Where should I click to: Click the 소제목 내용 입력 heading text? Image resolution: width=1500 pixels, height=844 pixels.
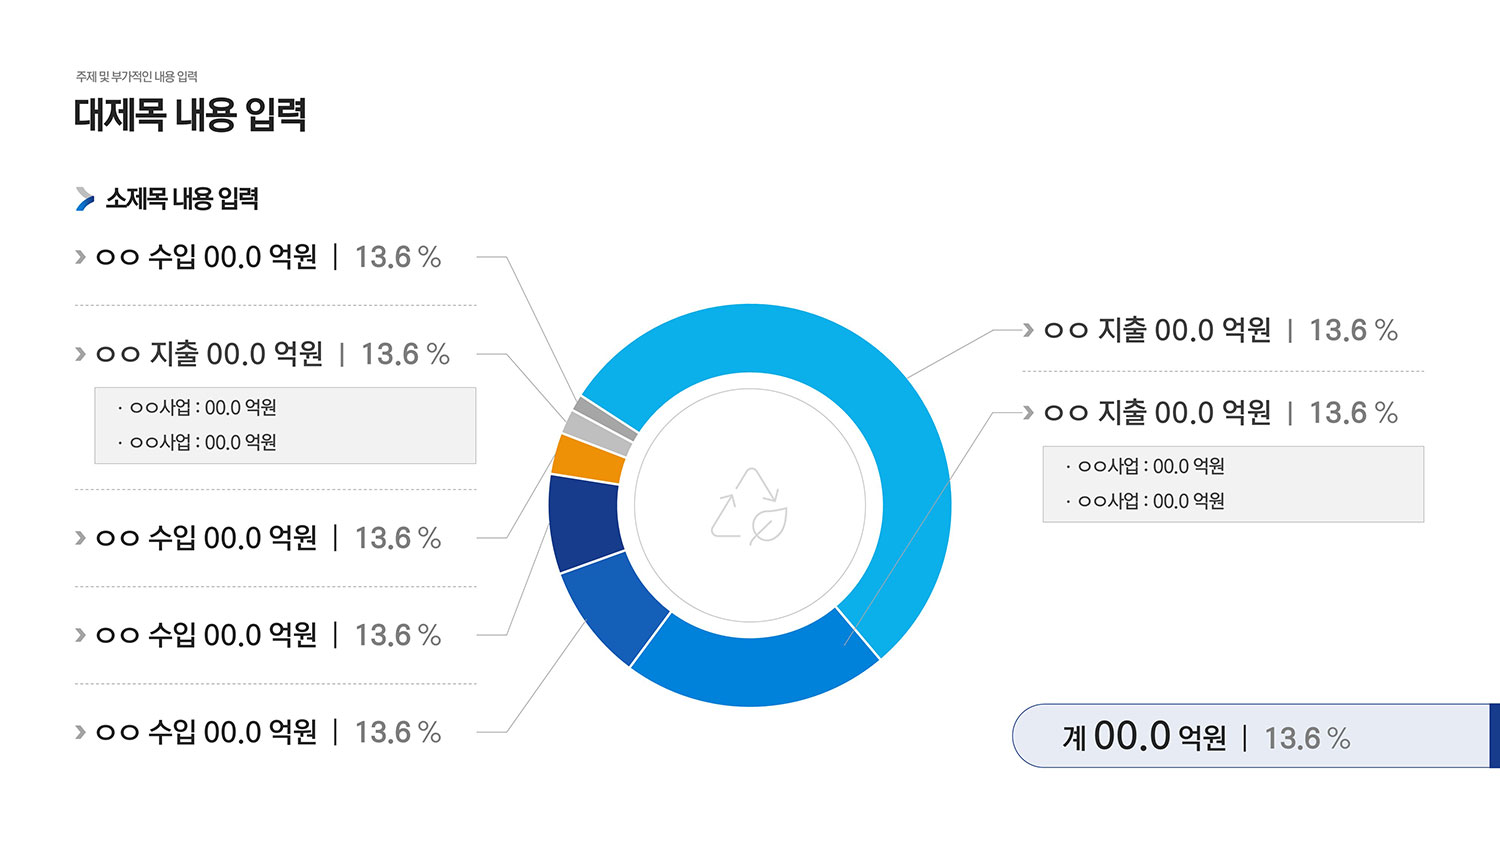click(x=182, y=199)
